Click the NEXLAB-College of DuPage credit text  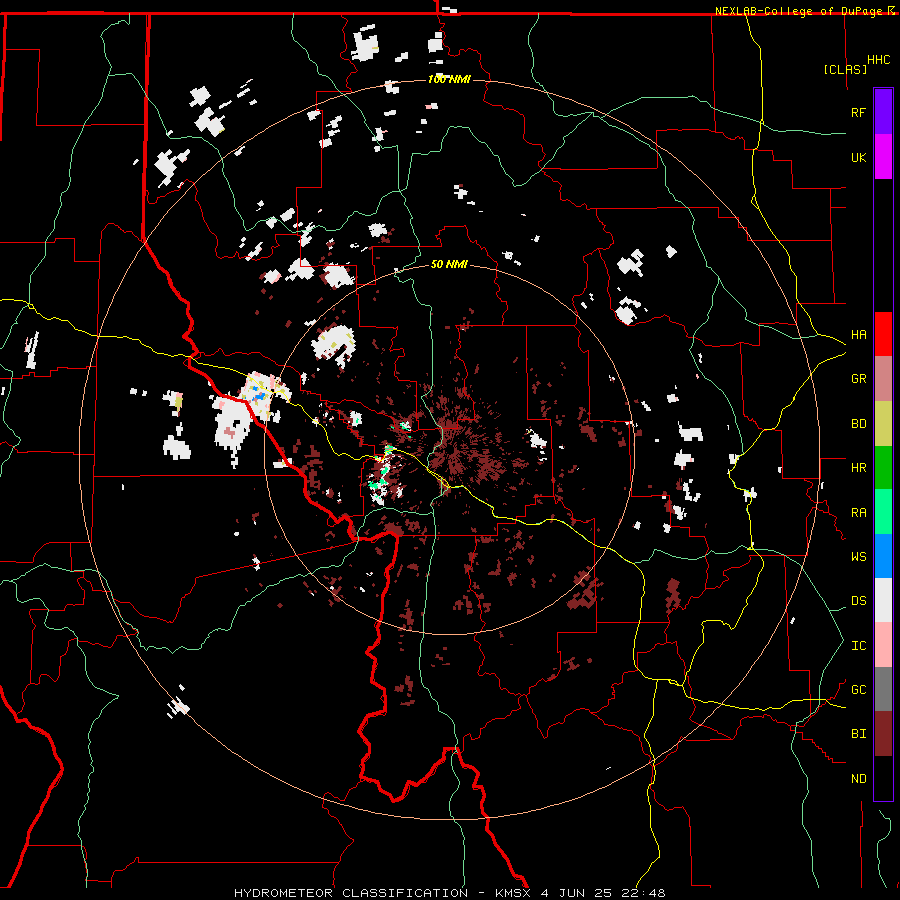[x=800, y=11]
